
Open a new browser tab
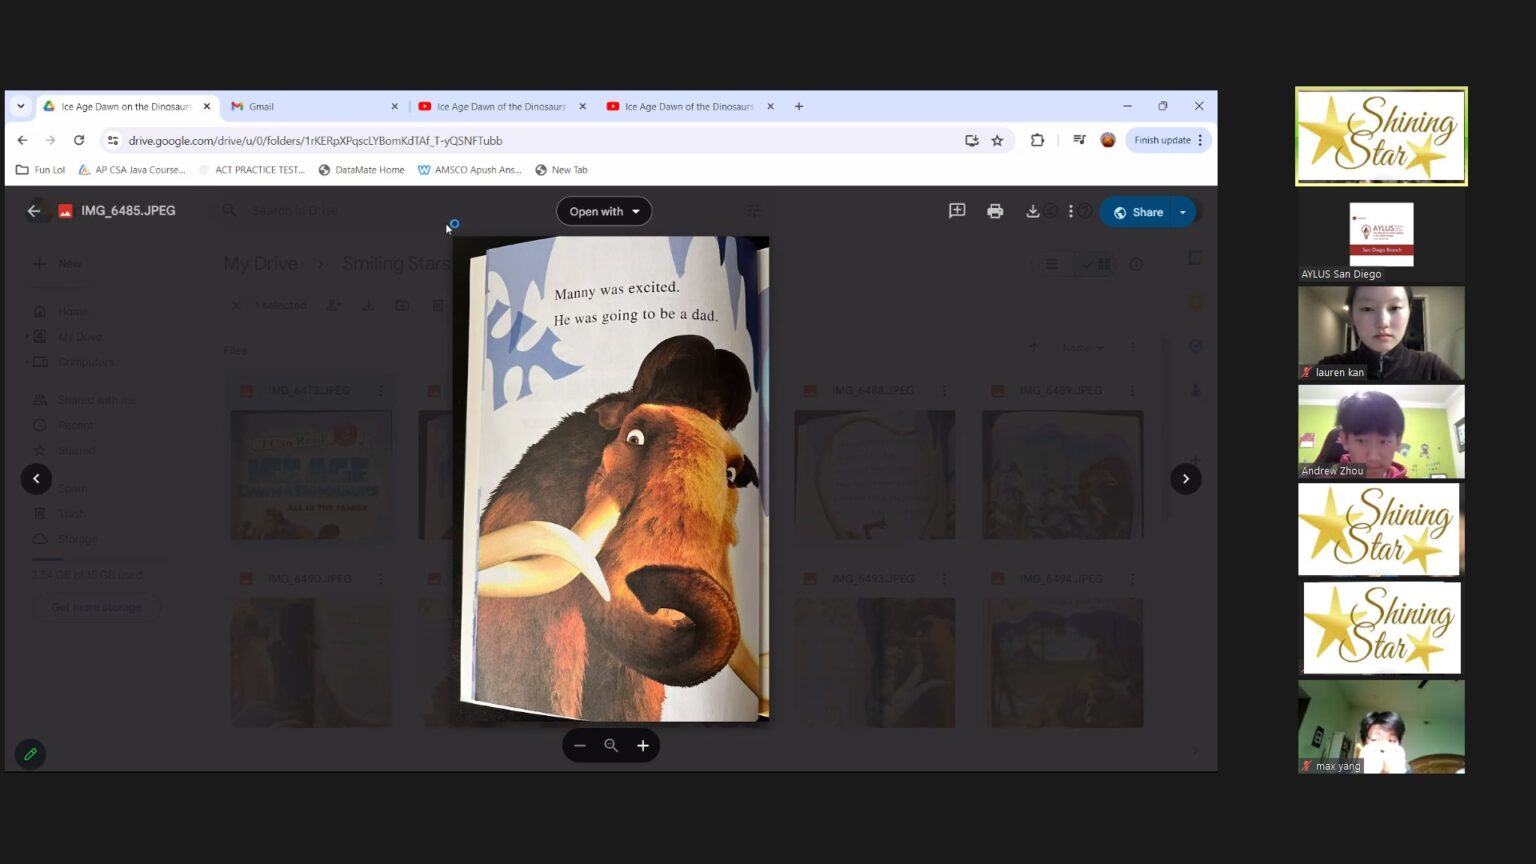(x=799, y=106)
